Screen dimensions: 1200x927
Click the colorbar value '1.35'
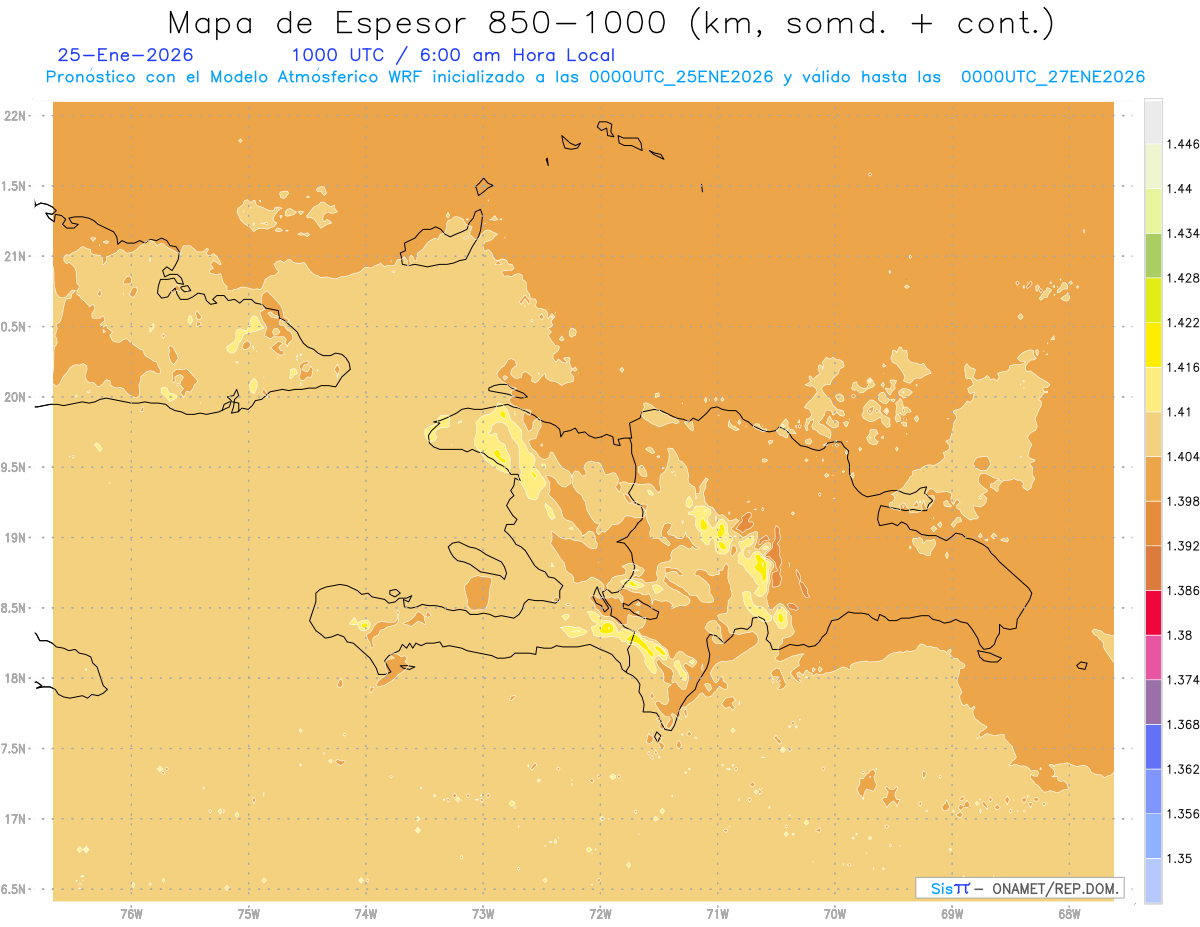point(1179,859)
